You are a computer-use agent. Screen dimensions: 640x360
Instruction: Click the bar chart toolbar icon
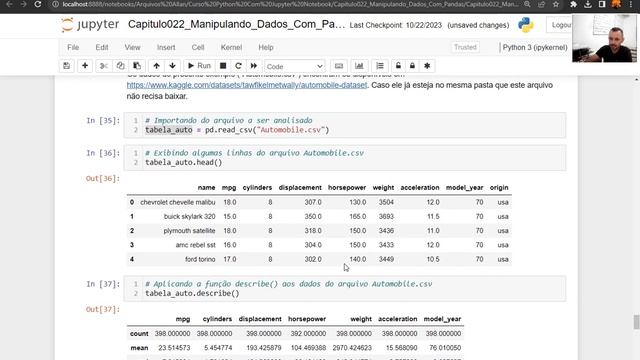coord(359,66)
